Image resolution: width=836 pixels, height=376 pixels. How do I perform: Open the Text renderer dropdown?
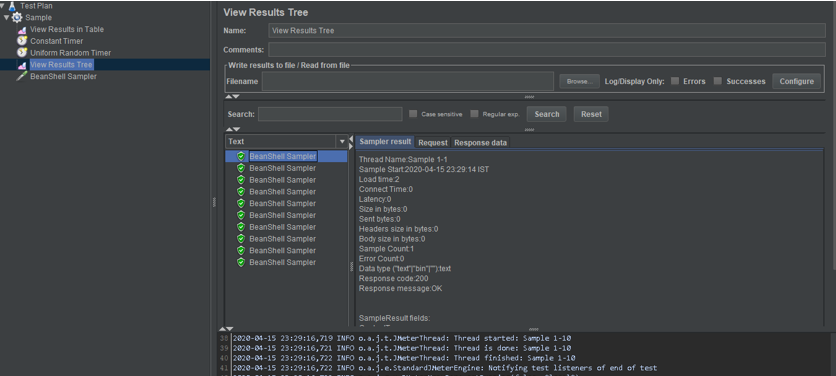342,141
